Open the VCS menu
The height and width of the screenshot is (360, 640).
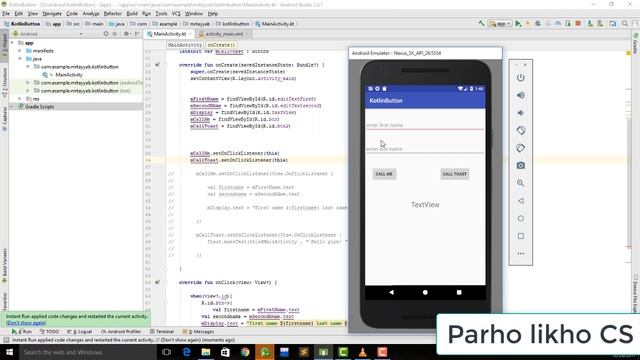coord(176,13)
